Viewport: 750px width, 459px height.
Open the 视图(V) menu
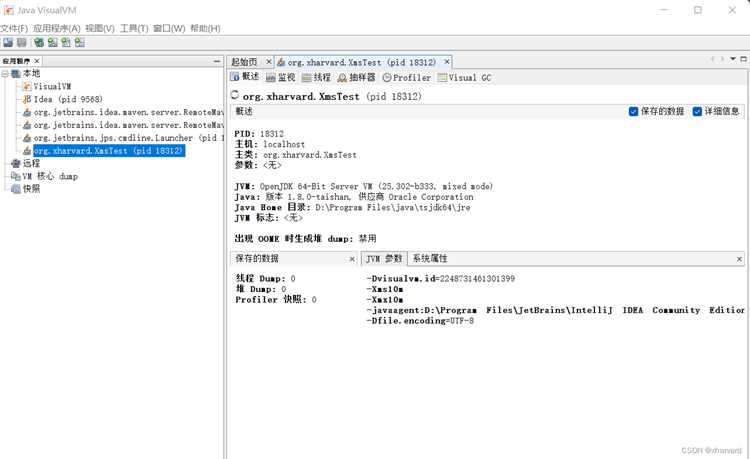[100, 29]
